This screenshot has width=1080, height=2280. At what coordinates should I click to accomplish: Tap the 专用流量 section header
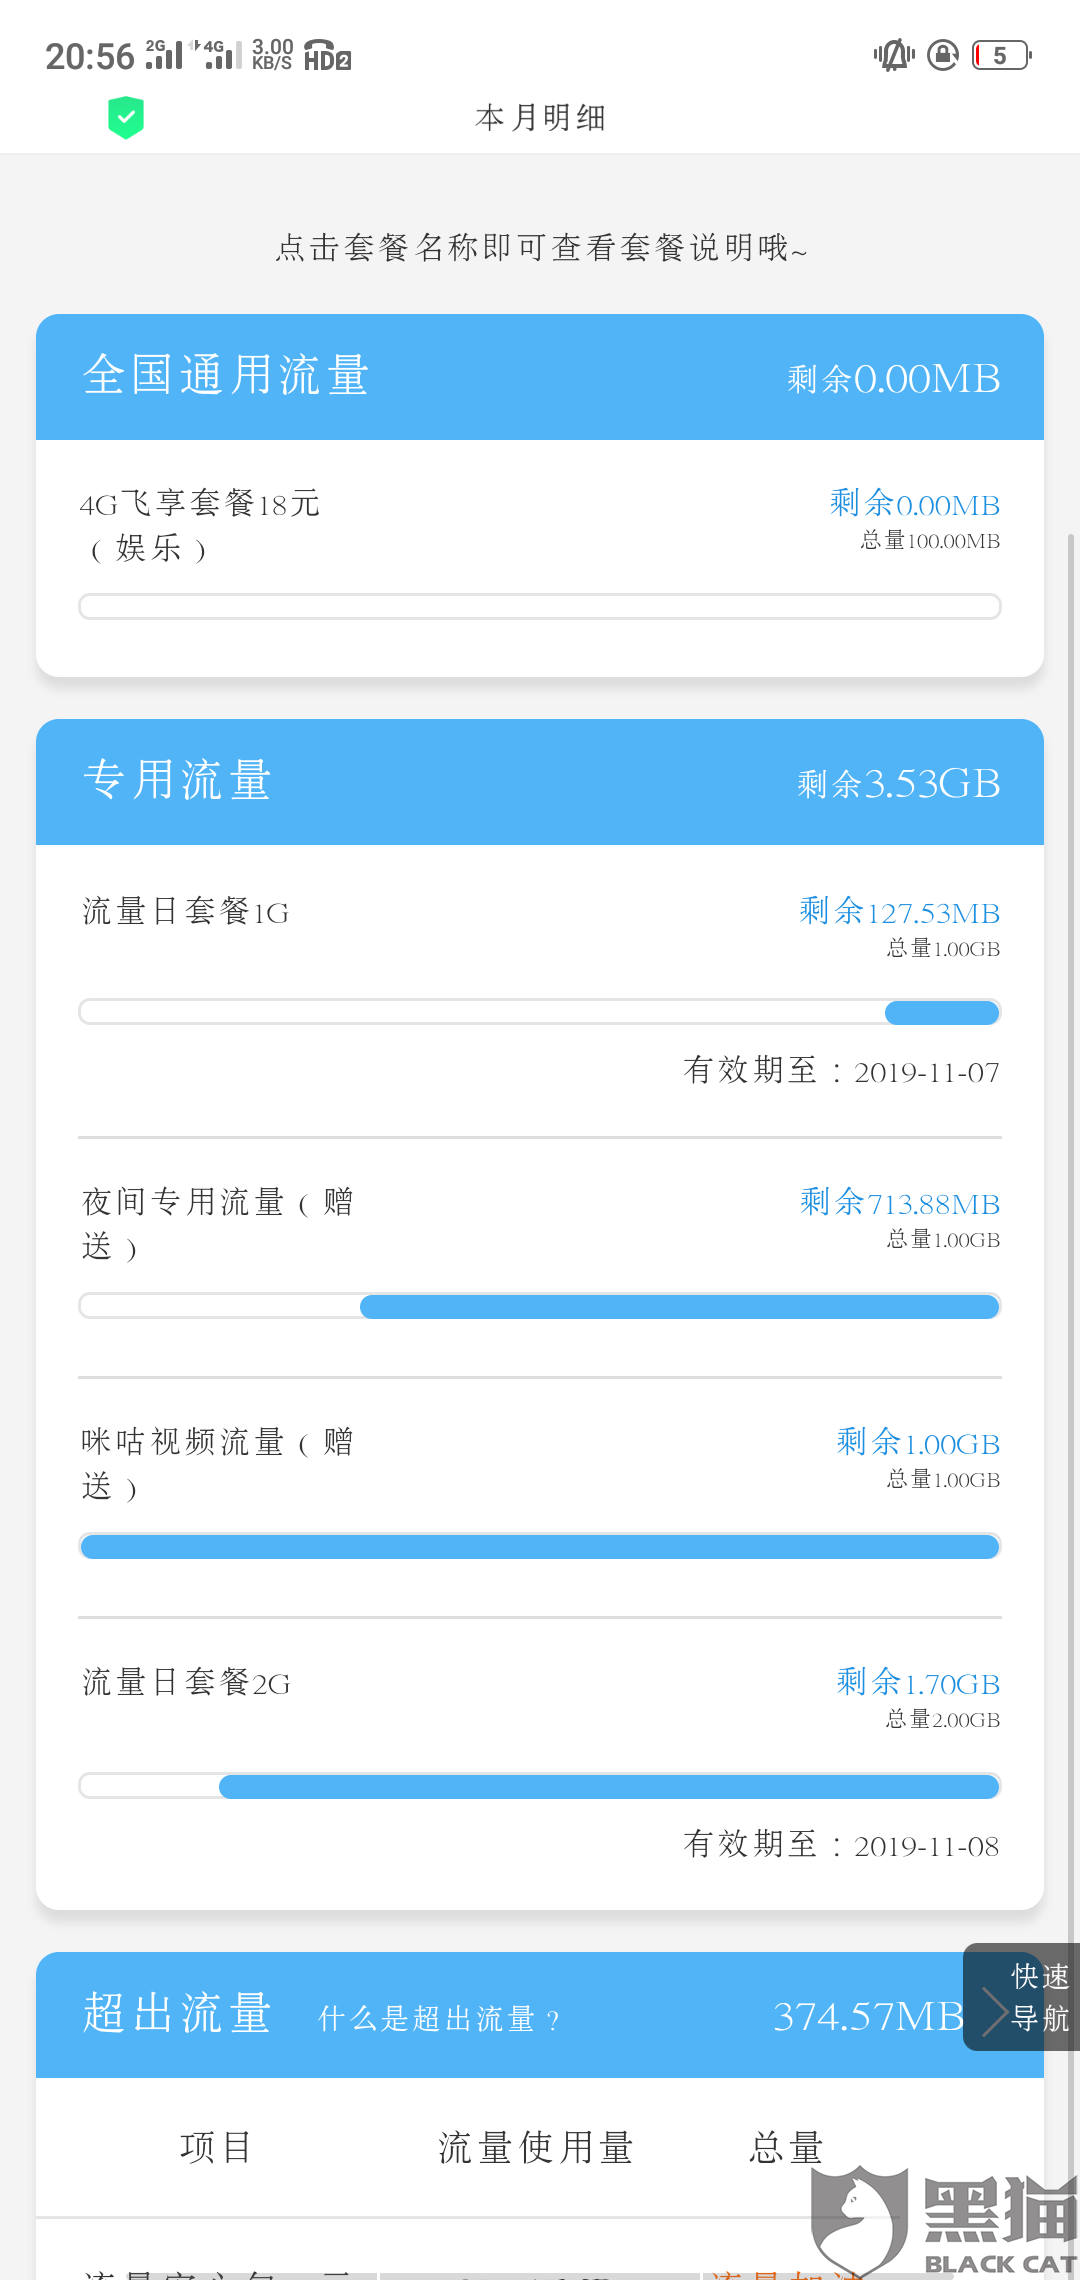tap(178, 782)
